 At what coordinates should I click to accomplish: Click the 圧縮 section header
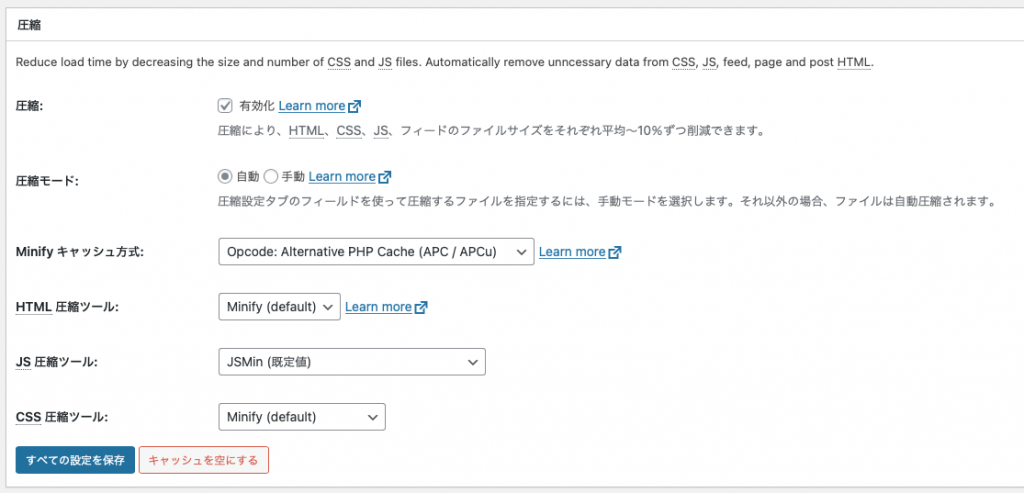[31, 25]
